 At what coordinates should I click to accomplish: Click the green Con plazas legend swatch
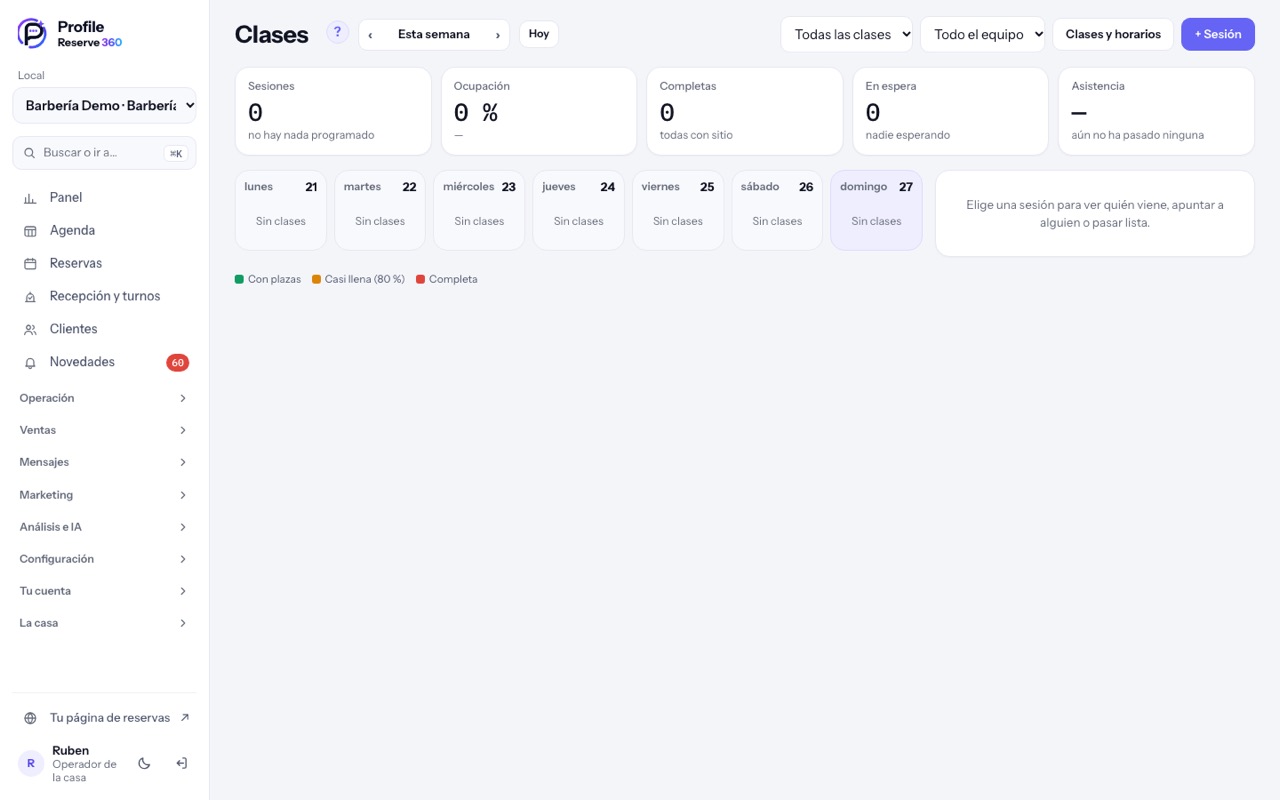pos(239,279)
